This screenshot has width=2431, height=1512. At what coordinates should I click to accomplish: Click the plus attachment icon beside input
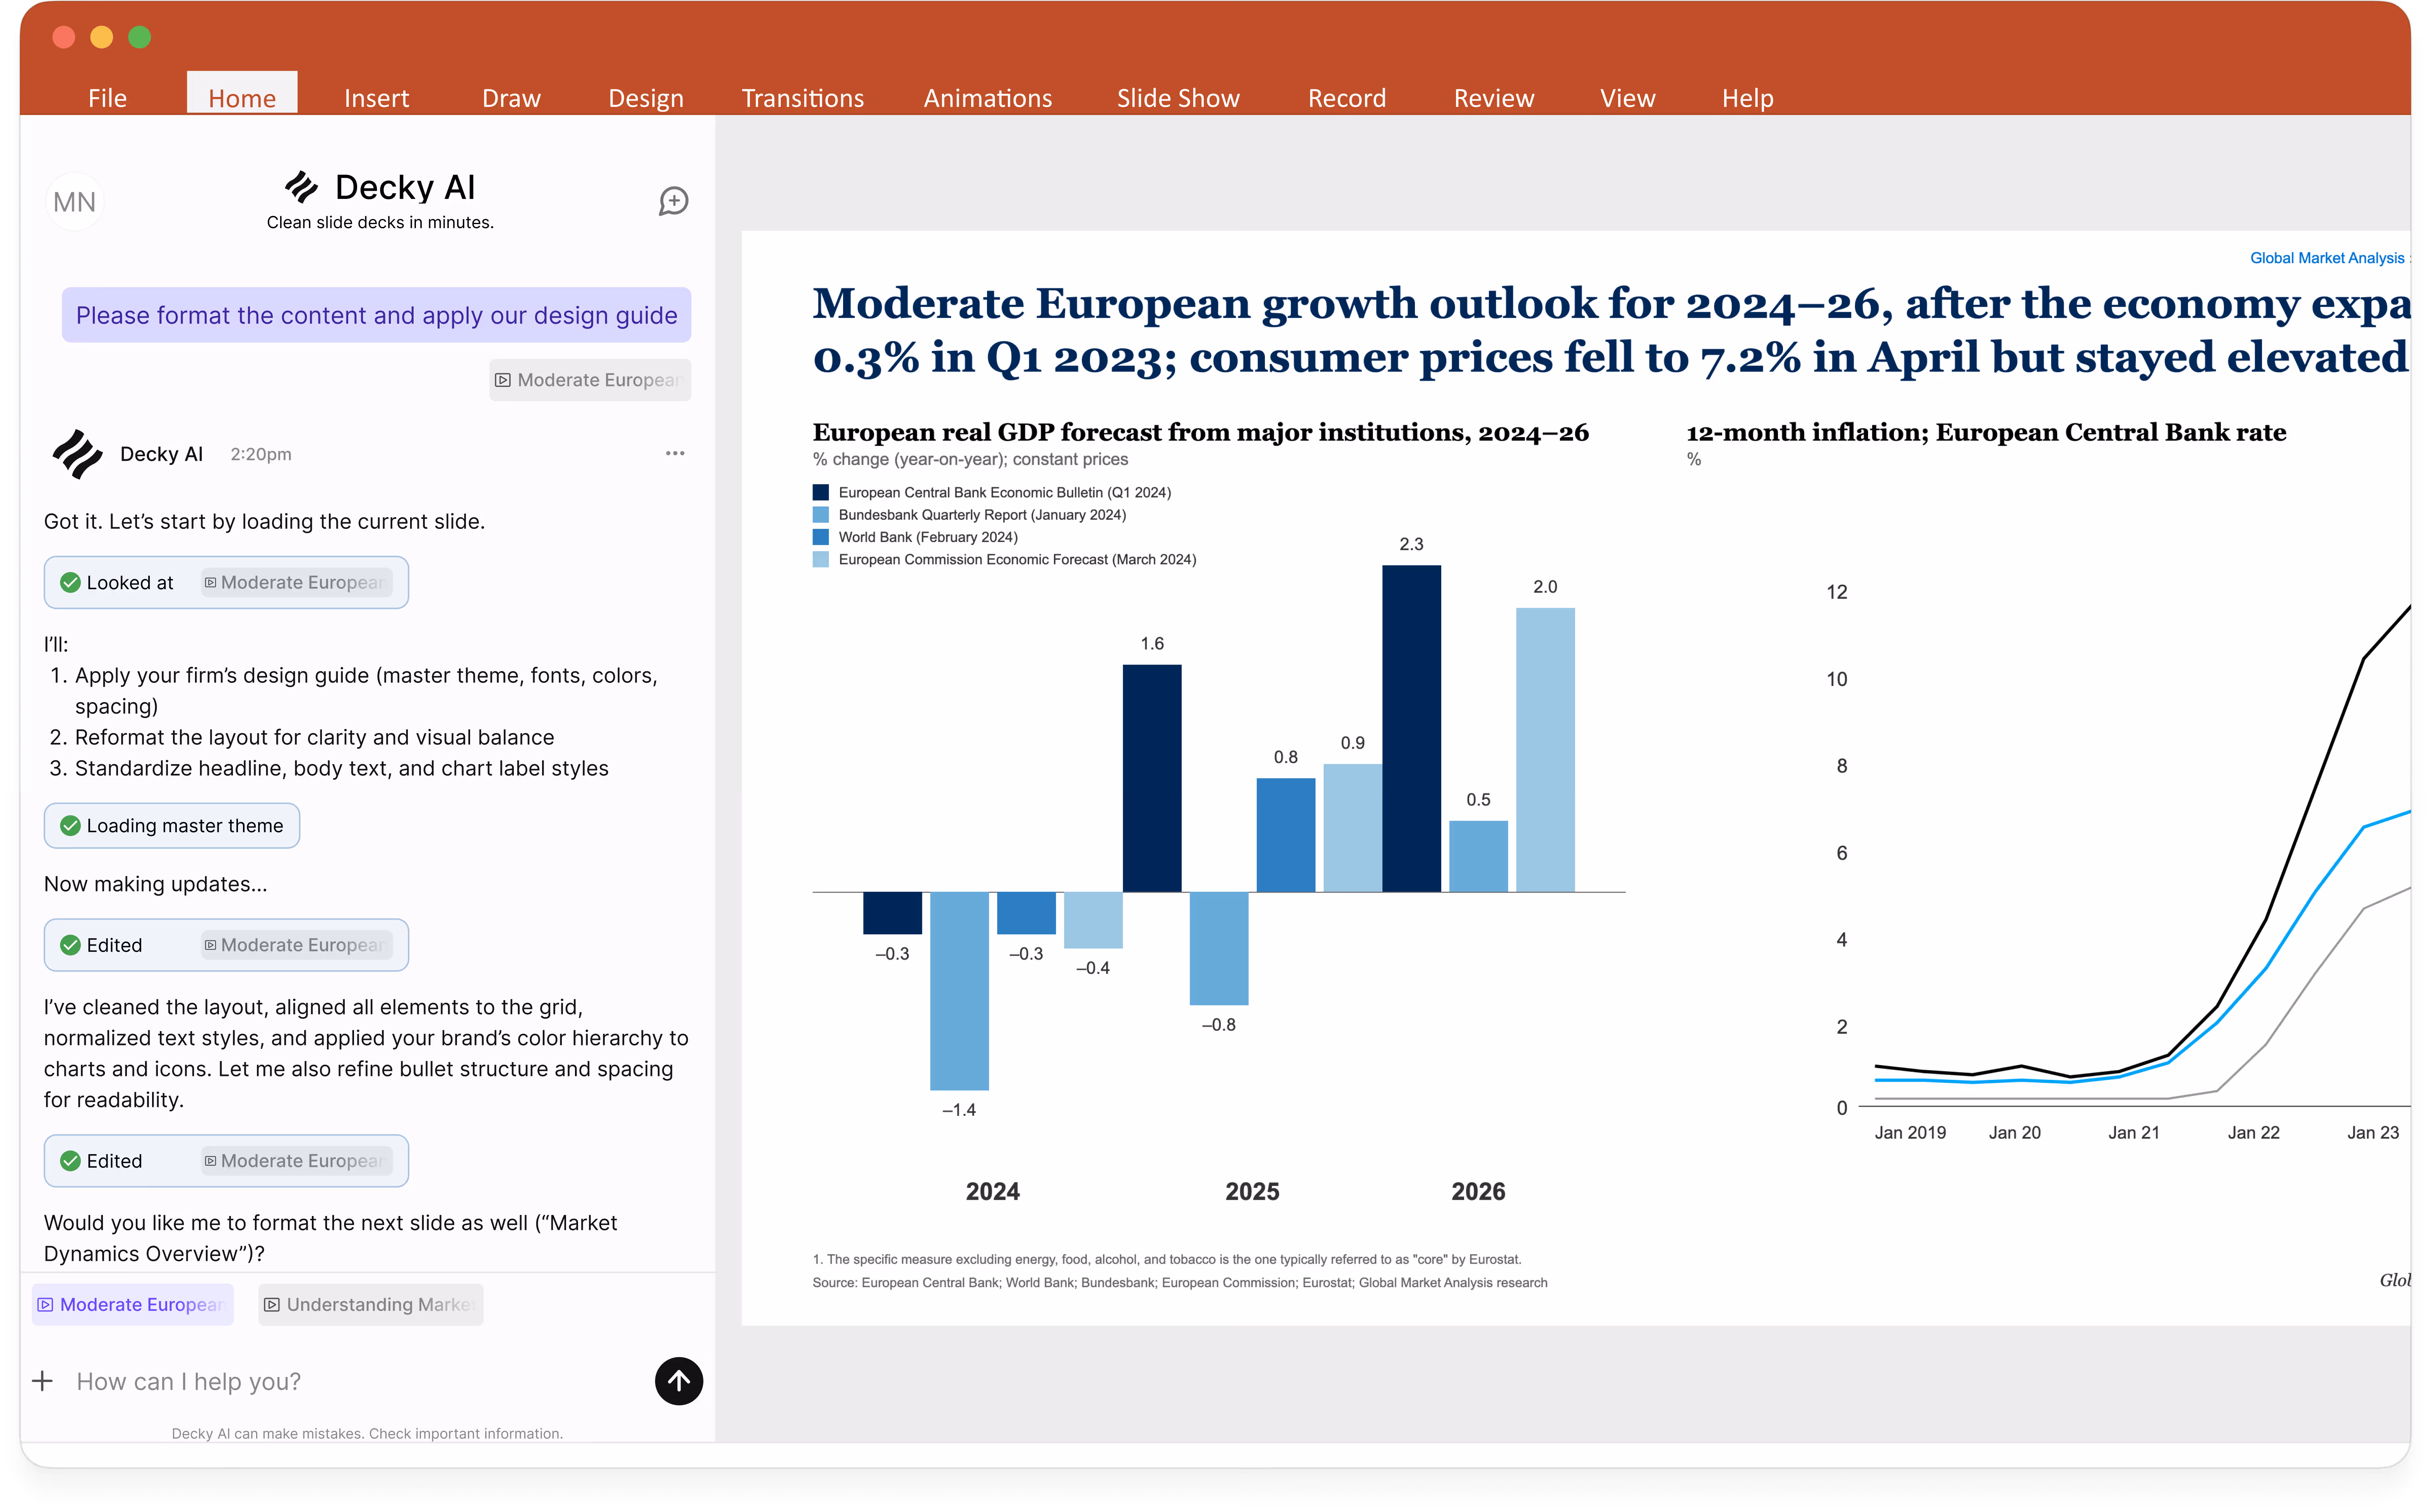[42, 1381]
